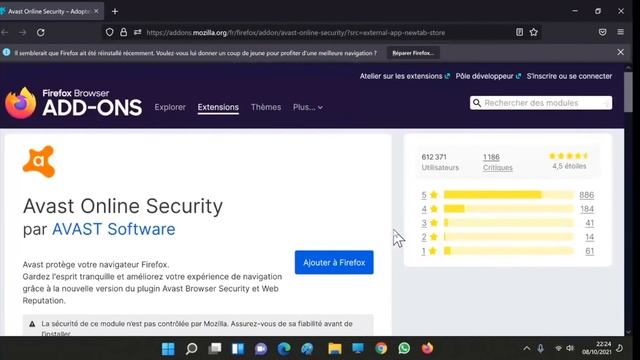Open Pôle développeur link

tap(488, 76)
